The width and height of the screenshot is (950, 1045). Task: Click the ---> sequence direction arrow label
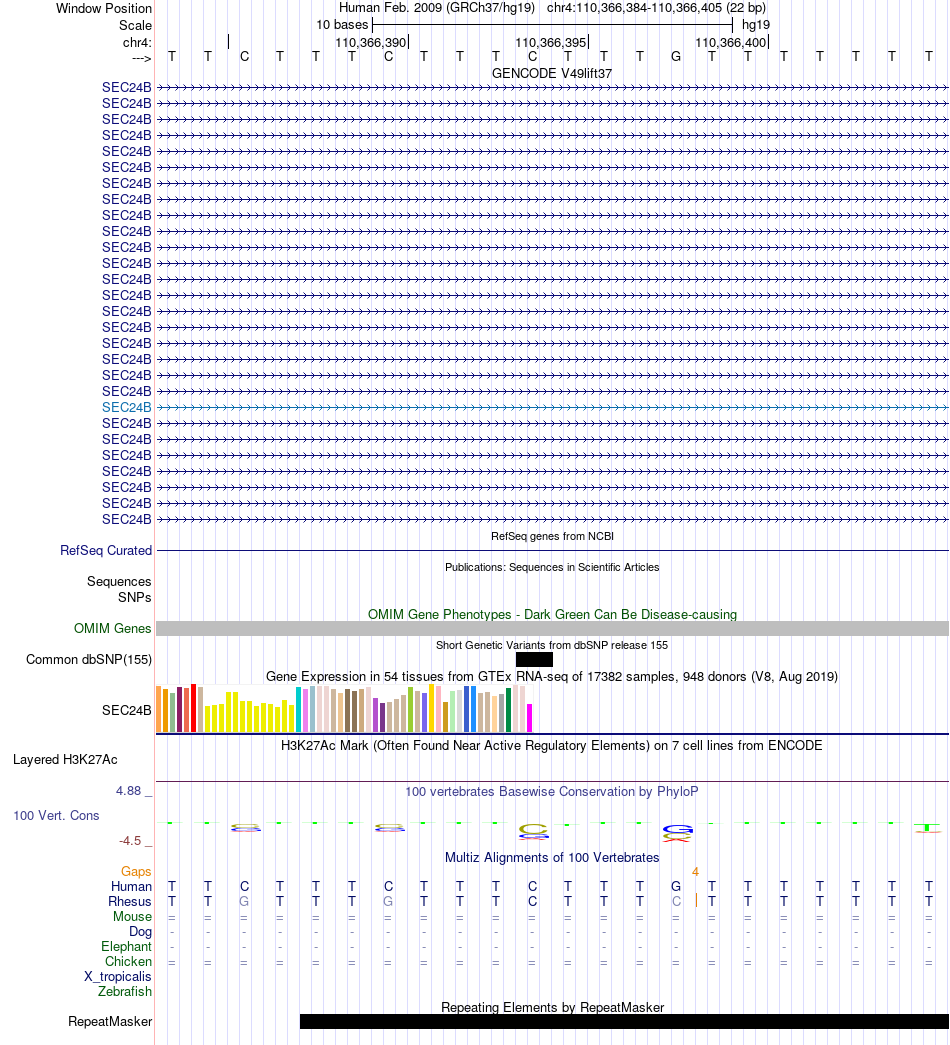click(x=141, y=59)
